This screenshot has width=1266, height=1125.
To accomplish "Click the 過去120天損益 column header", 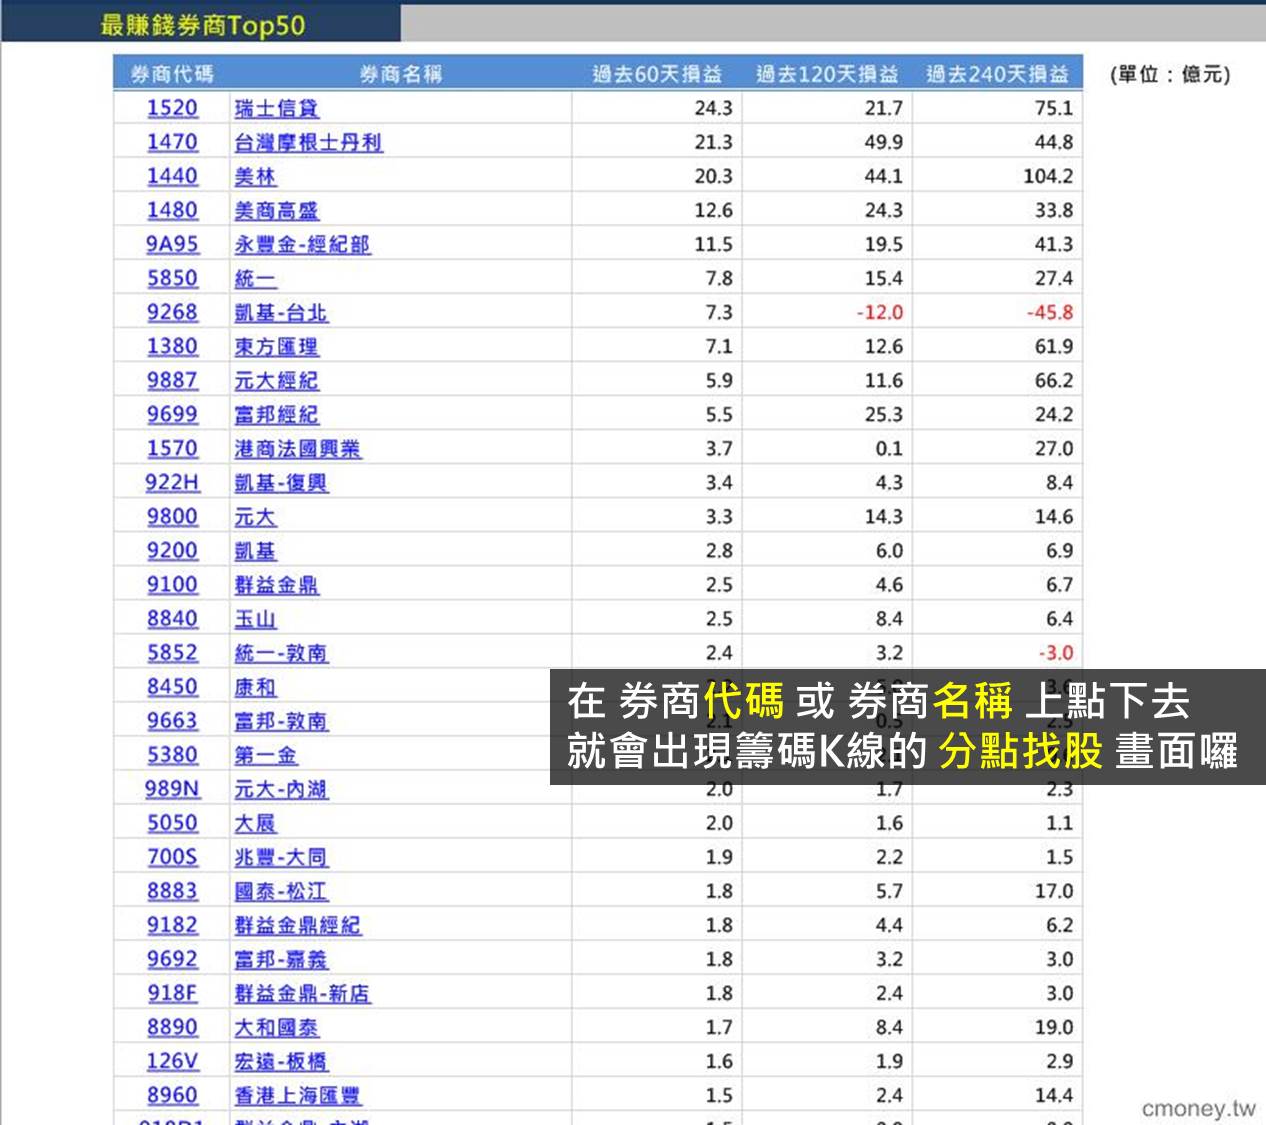I will tap(827, 73).
